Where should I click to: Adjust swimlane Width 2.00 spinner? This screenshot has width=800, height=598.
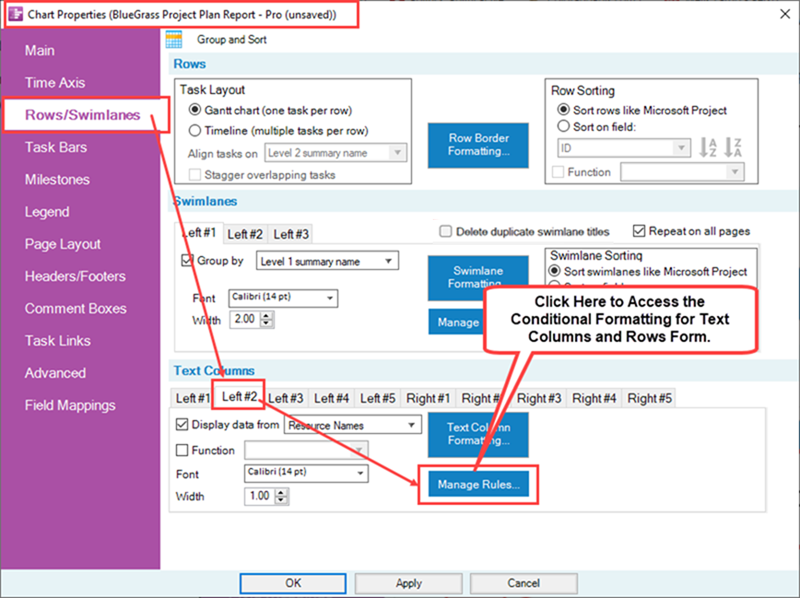(x=267, y=319)
